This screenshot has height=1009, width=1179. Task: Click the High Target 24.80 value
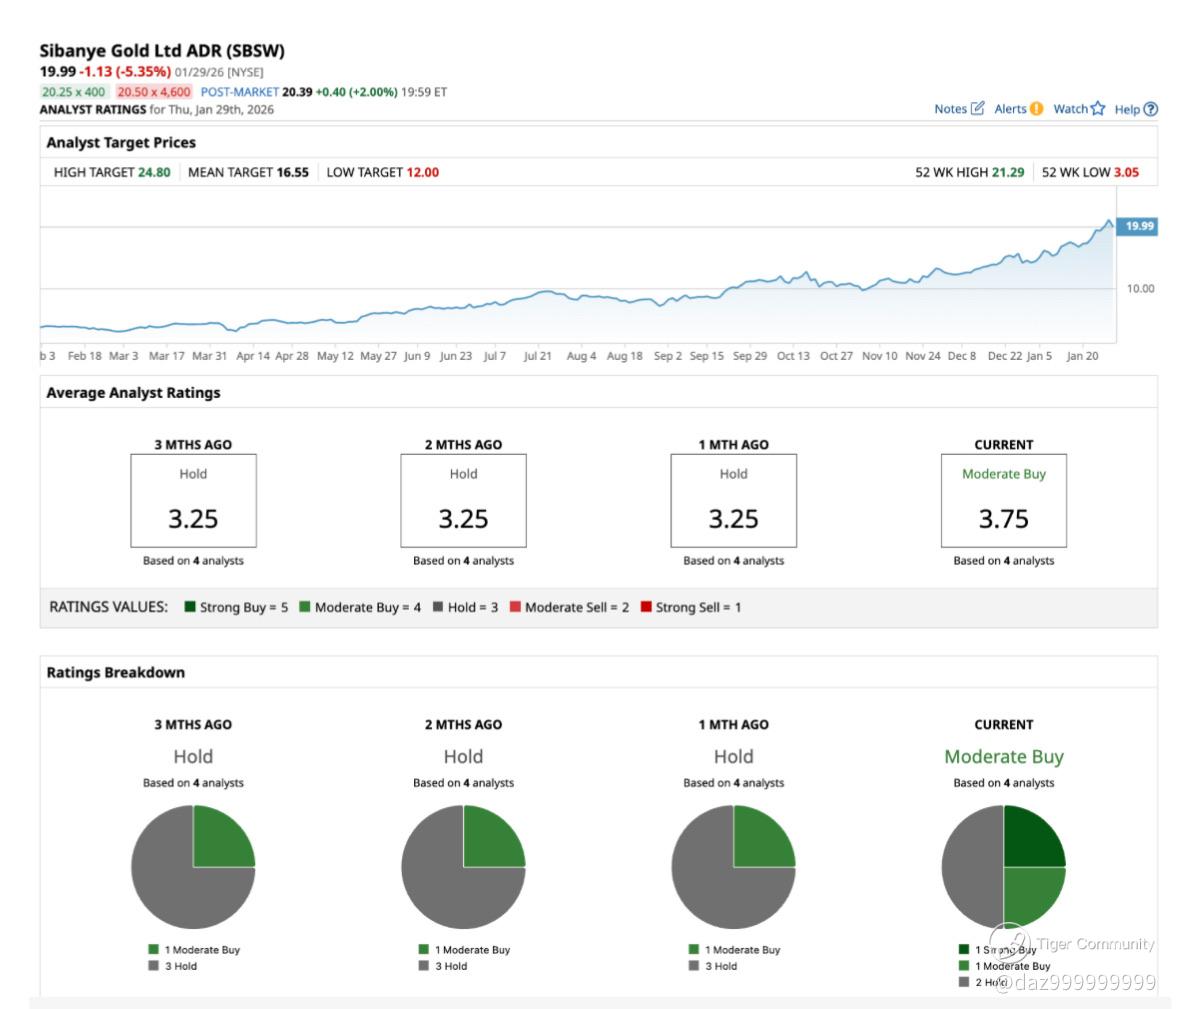click(154, 172)
